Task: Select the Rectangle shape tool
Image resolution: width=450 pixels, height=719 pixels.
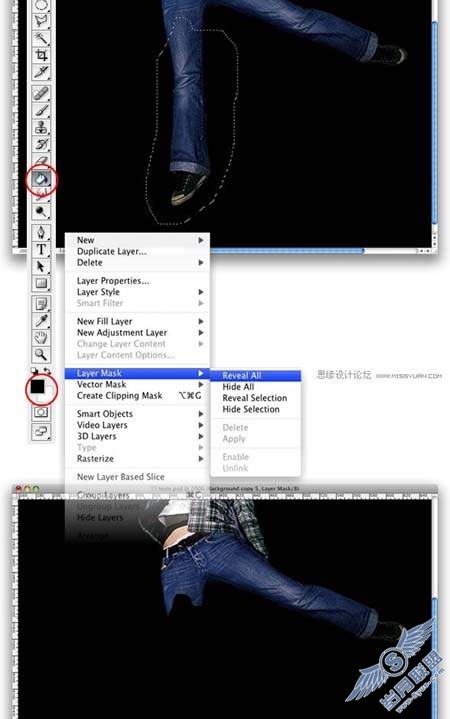Action: pyautogui.click(x=41, y=283)
